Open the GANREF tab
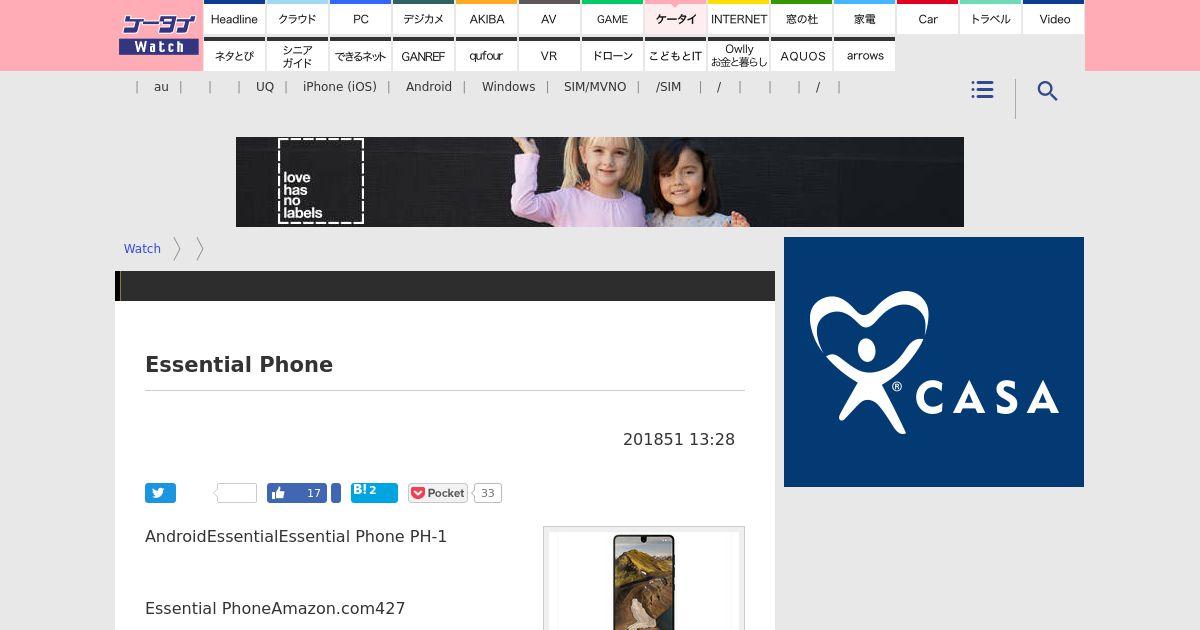 423,56
